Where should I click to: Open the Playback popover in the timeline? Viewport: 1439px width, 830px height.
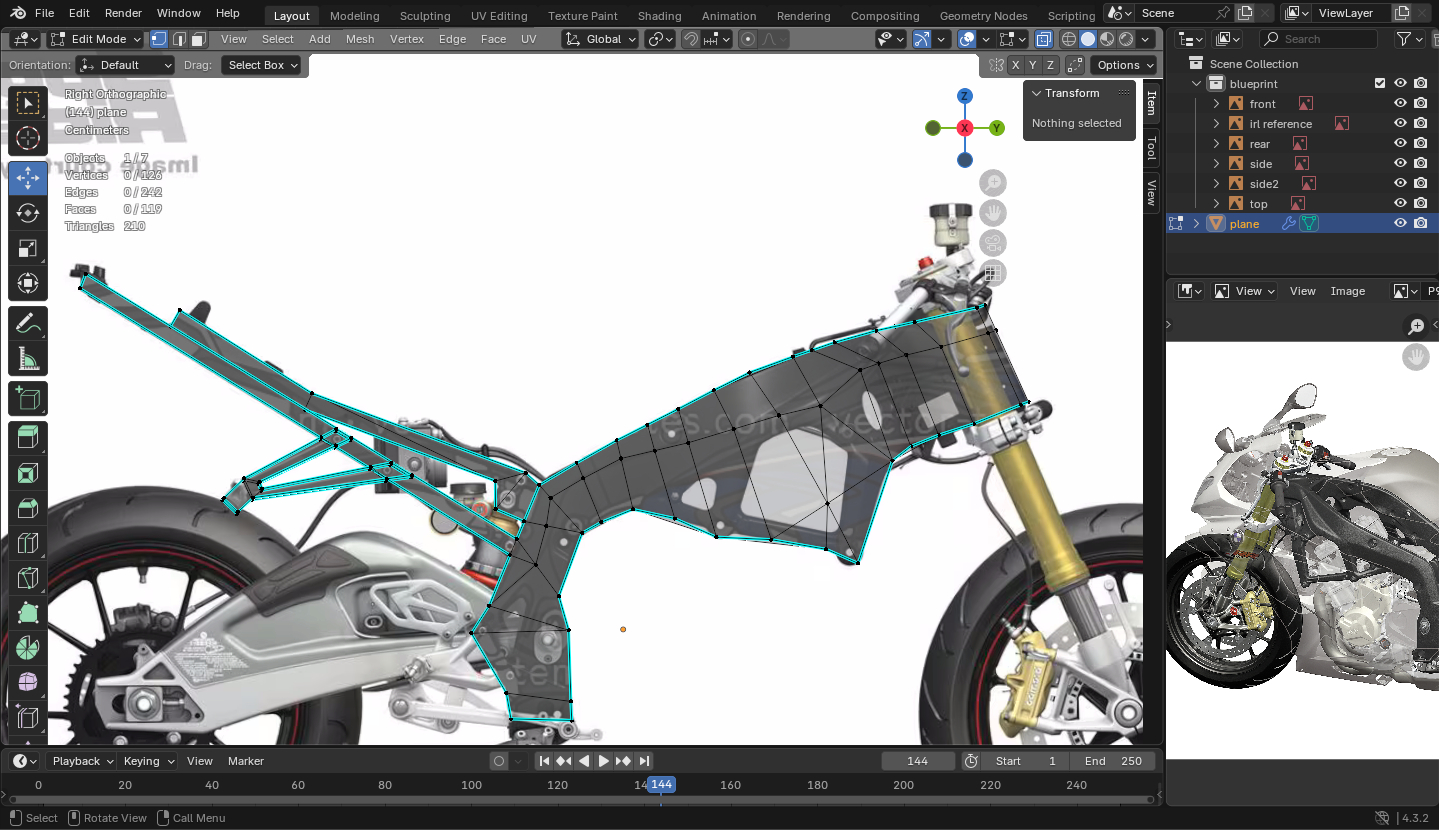click(x=82, y=761)
